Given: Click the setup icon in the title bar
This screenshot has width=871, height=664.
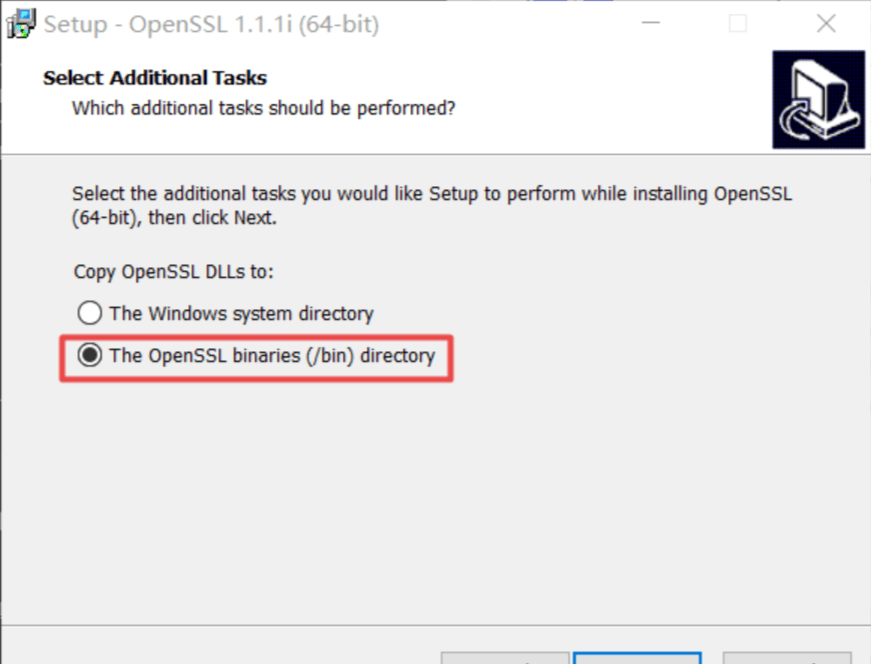Looking at the screenshot, I should (x=19, y=22).
